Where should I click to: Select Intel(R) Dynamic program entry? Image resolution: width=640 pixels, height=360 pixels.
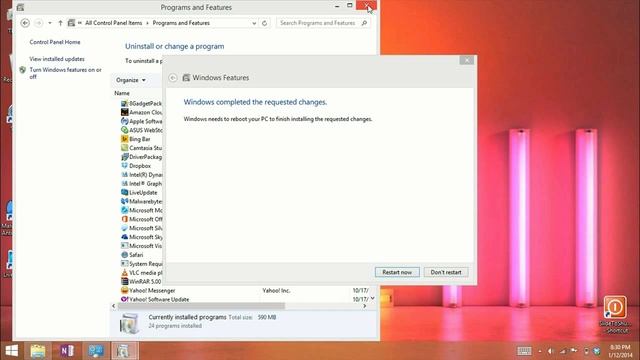[x=141, y=175]
